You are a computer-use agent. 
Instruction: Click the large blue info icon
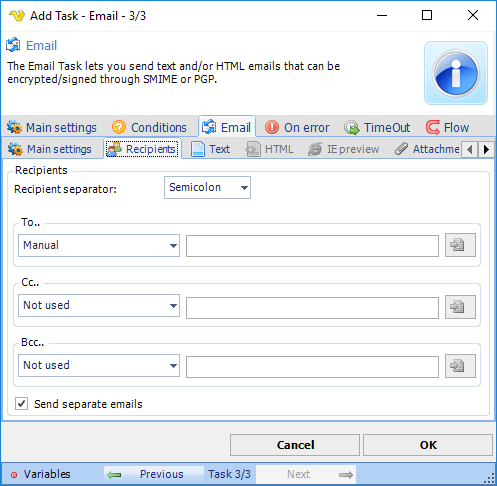coord(456,73)
